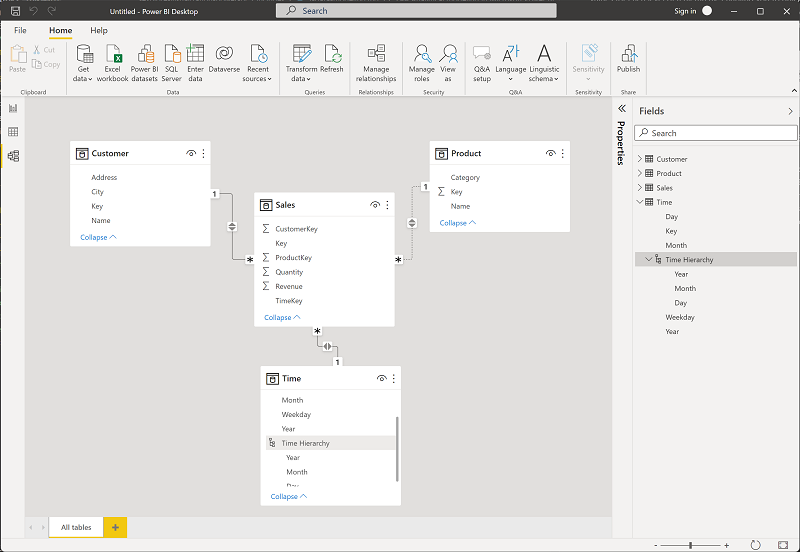Open Q&A setup
The image size is (800, 552).
point(482,63)
